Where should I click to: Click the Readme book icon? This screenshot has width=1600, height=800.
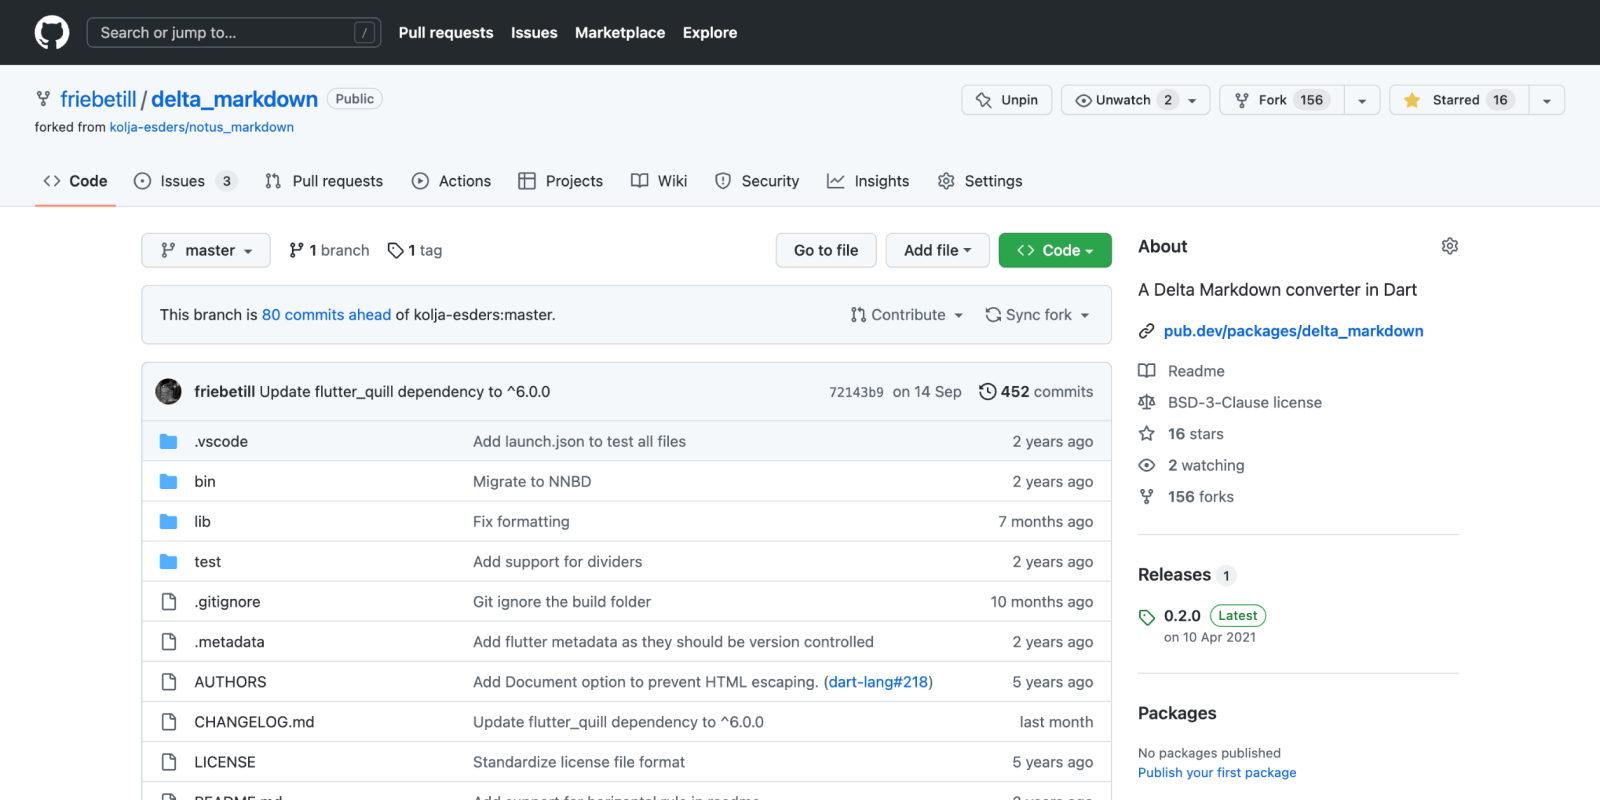(1147, 370)
